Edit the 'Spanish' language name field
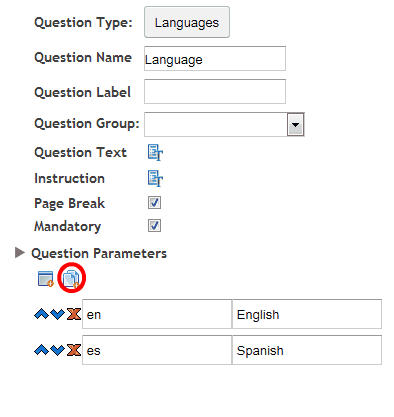 pos(307,350)
